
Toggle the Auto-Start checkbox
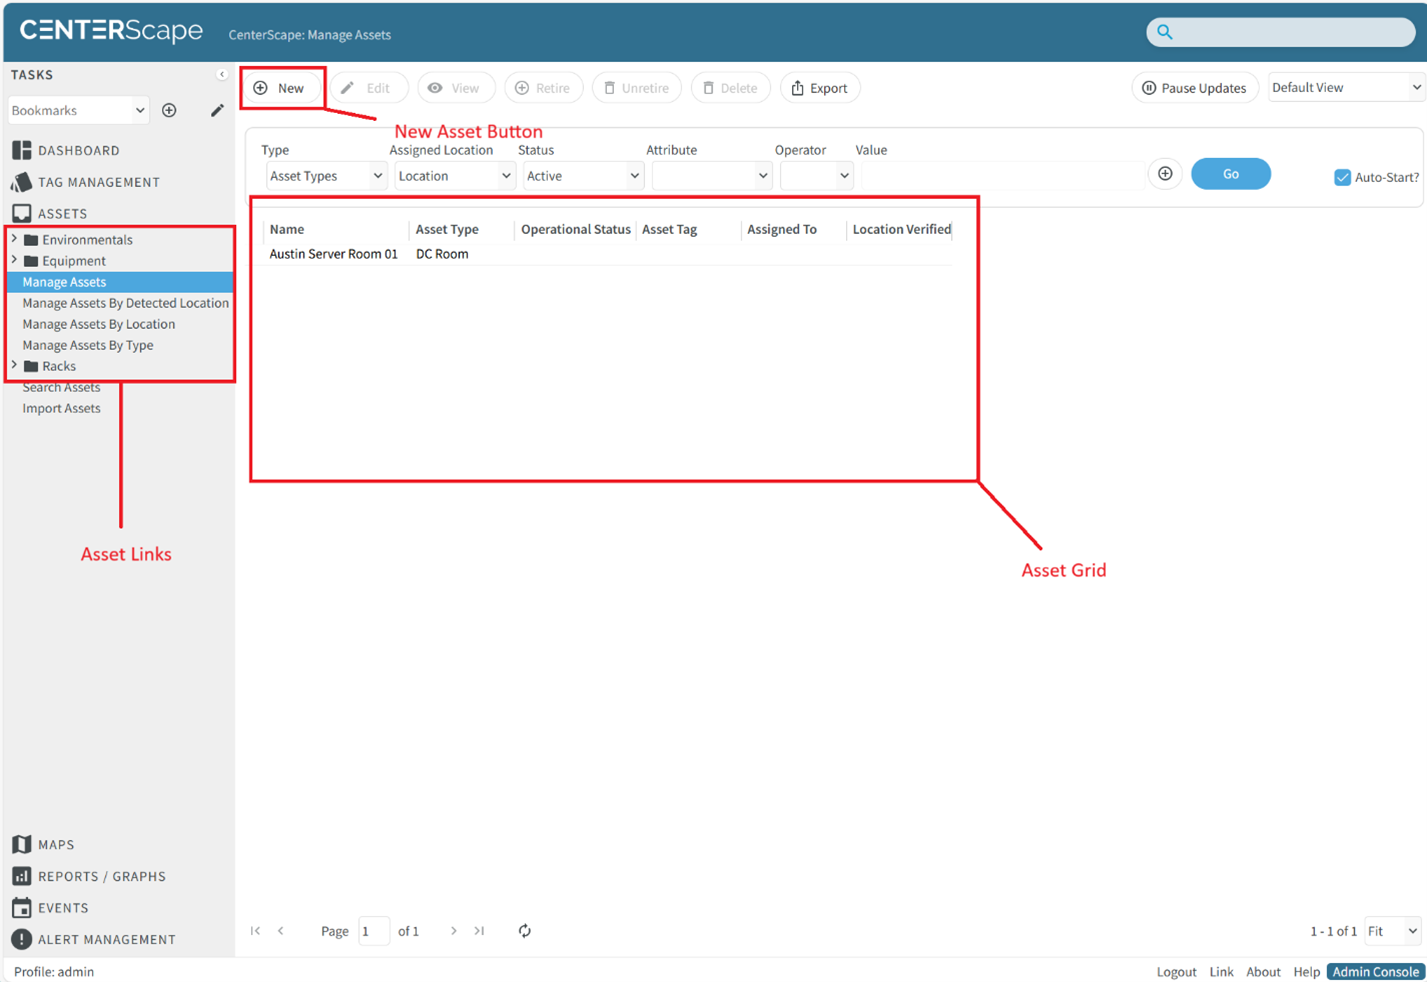pyautogui.click(x=1342, y=178)
